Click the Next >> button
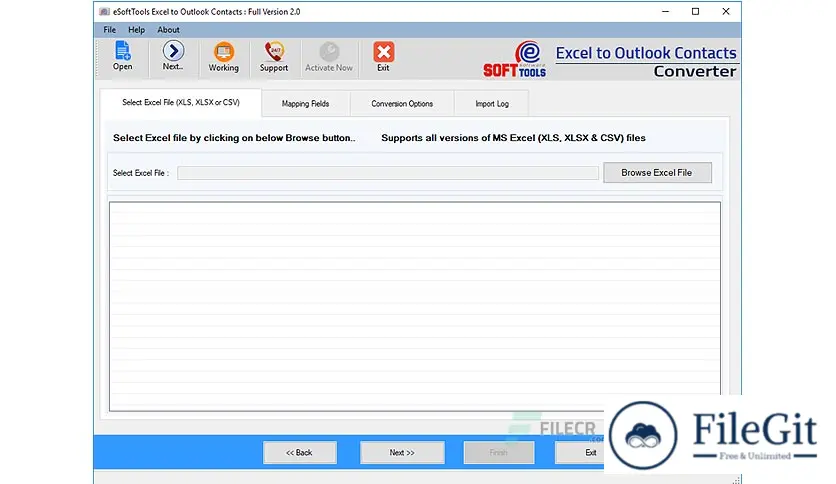Image resolution: width=836 pixels, height=484 pixels. coord(402,453)
